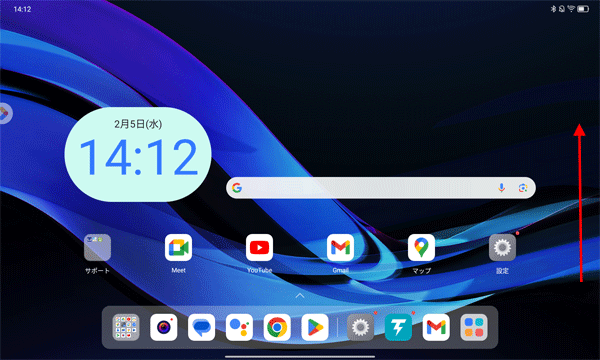The image size is (600, 360).
Task: Expand the app drawer chevron above dock
Action: click(300, 295)
